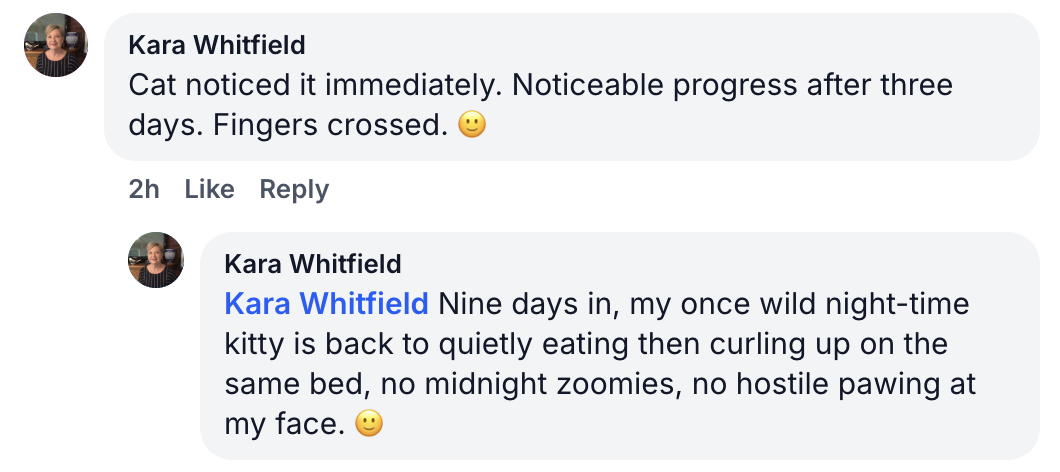Like the top comment
Image resolution: width=1060 pixels, height=472 pixels.
[210, 189]
